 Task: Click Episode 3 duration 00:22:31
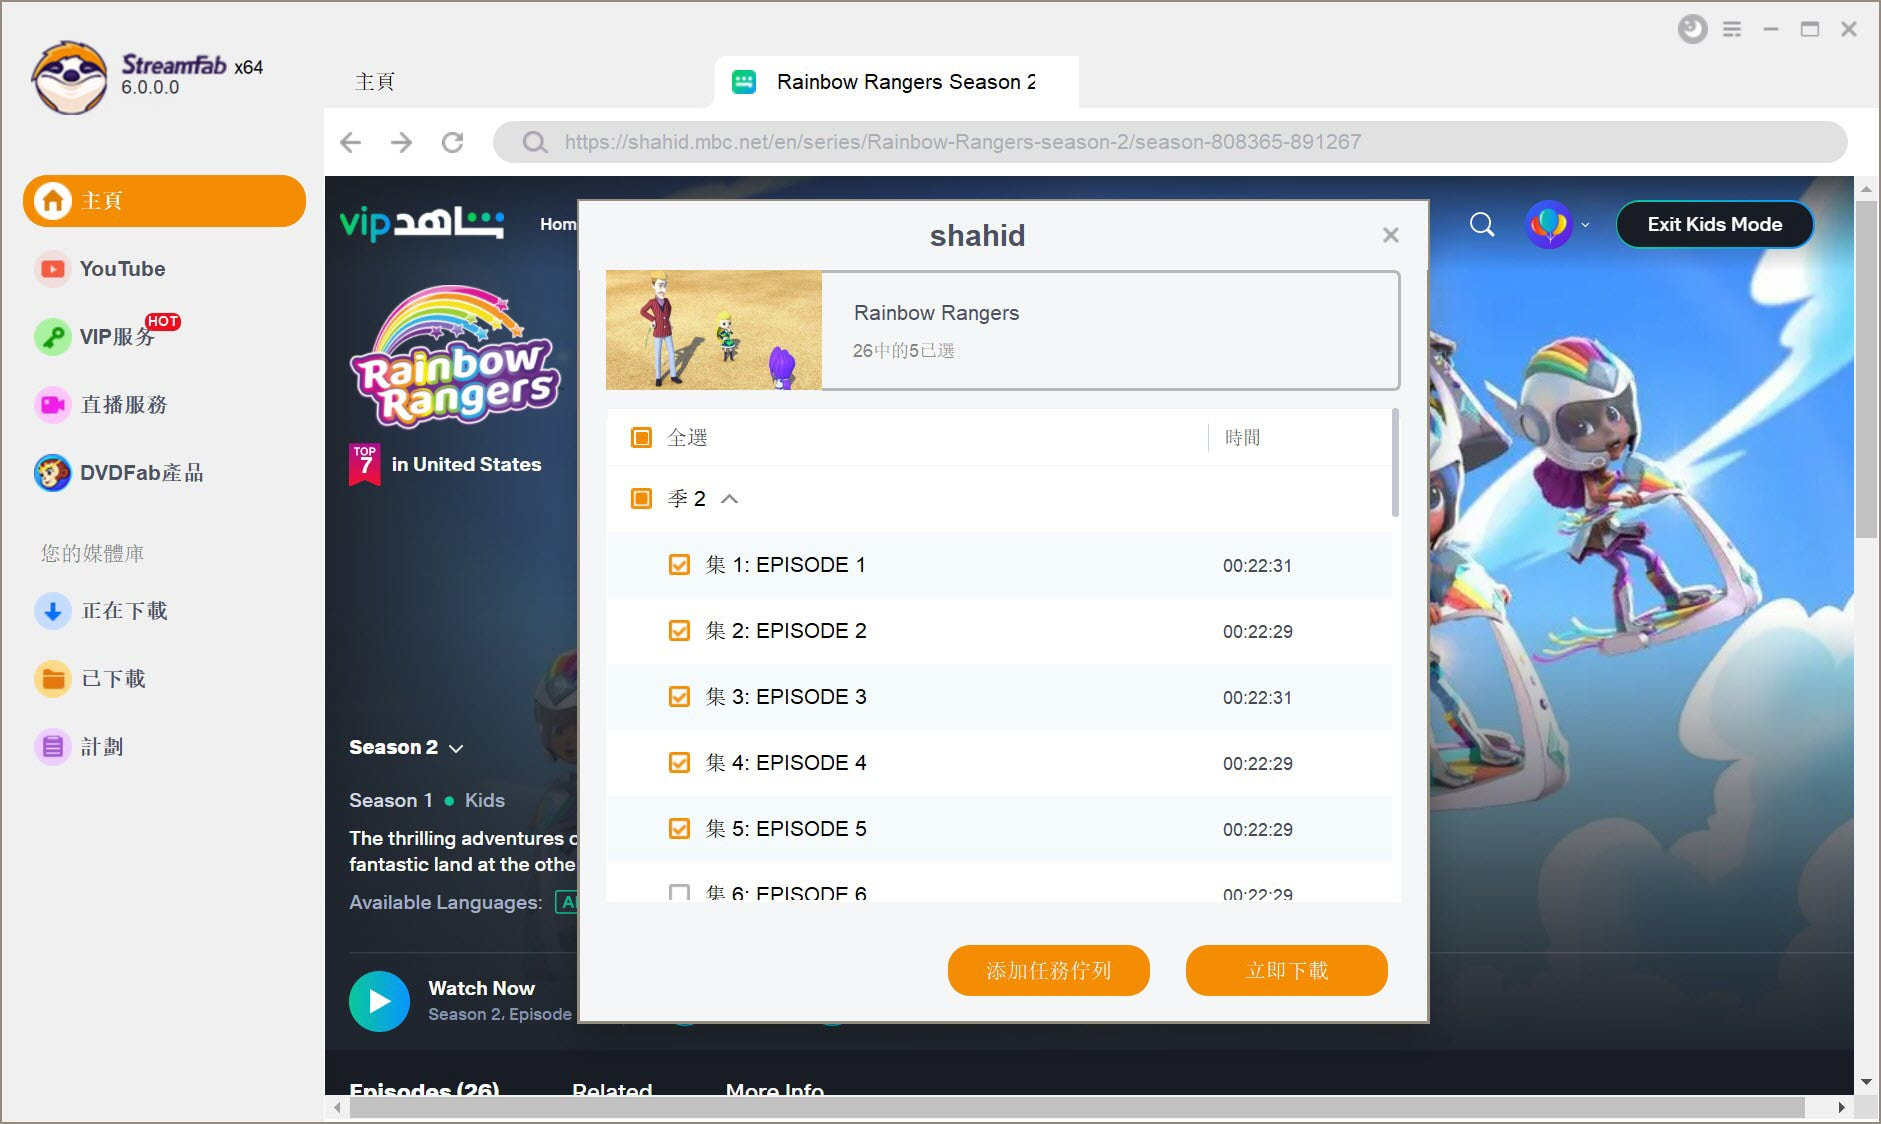click(1257, 698)
